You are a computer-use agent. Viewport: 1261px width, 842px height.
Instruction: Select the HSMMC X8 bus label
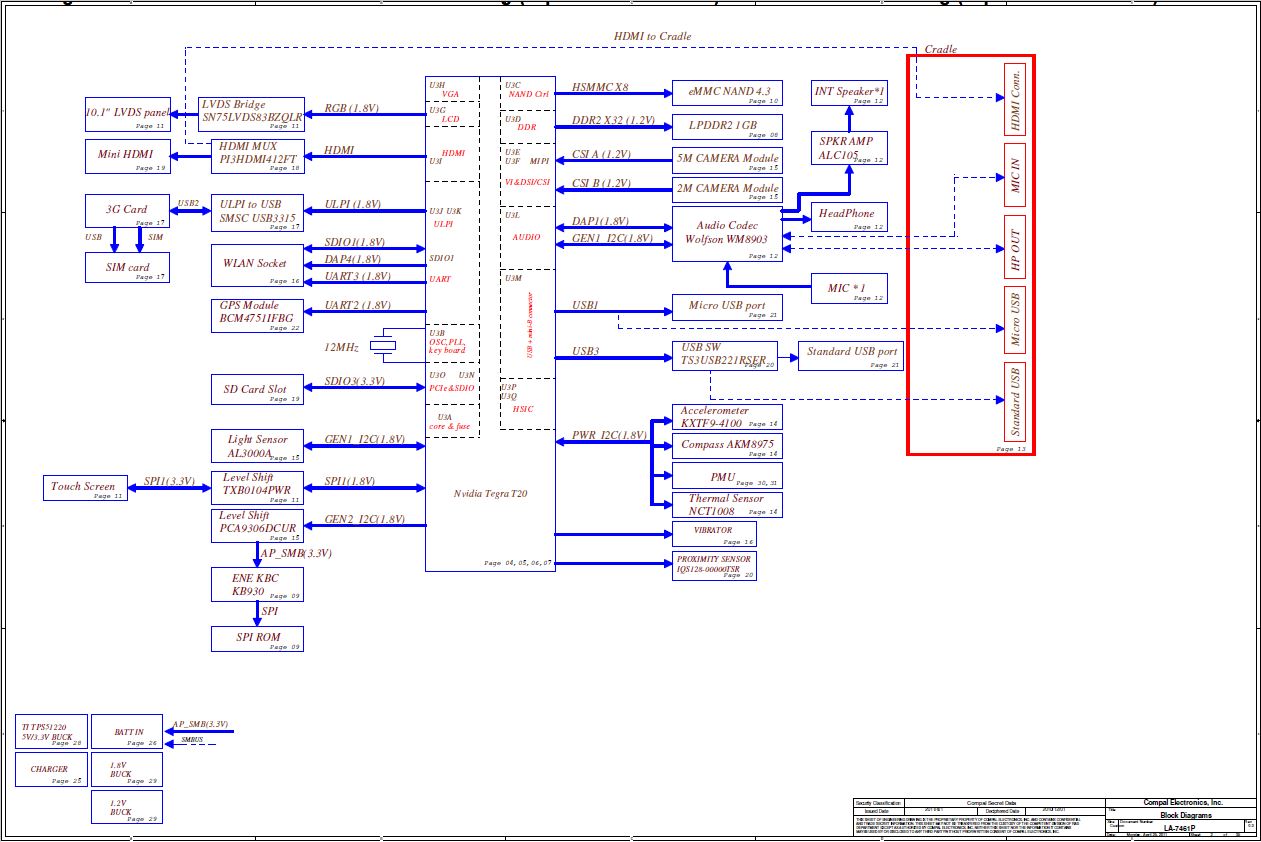pyautogui.click(x=600, y=87)
